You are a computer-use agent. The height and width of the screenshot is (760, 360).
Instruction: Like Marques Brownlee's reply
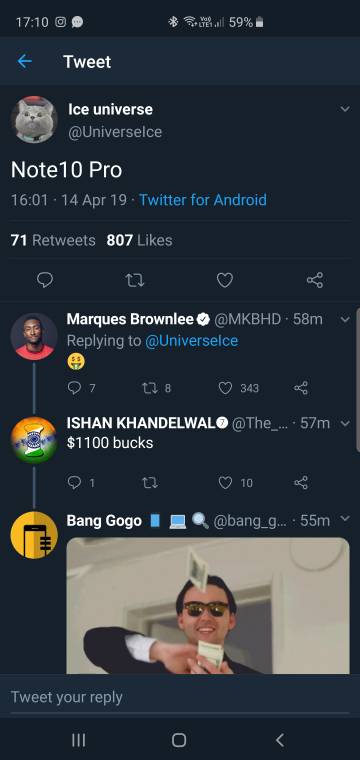(x=238, y=388)
